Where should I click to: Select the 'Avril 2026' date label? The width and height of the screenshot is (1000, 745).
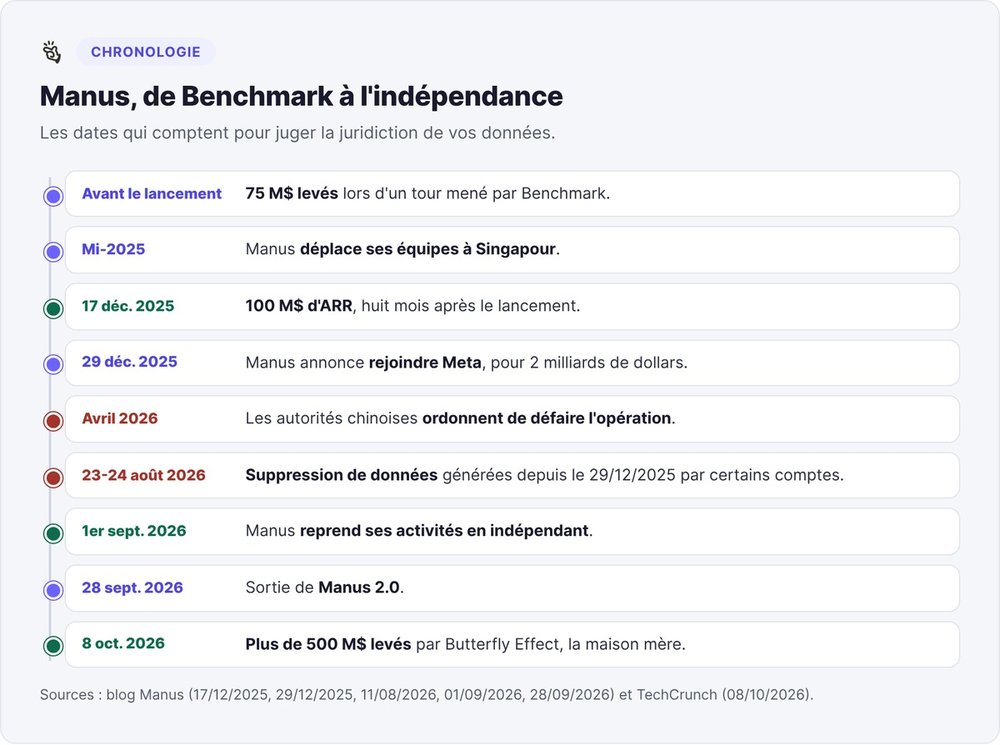pos(120,418)
